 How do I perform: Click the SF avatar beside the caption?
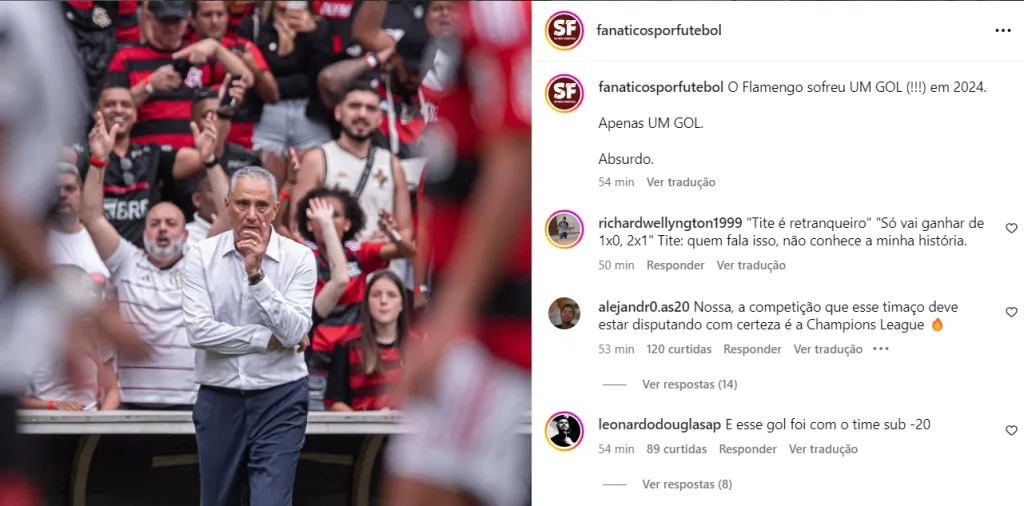564,93
